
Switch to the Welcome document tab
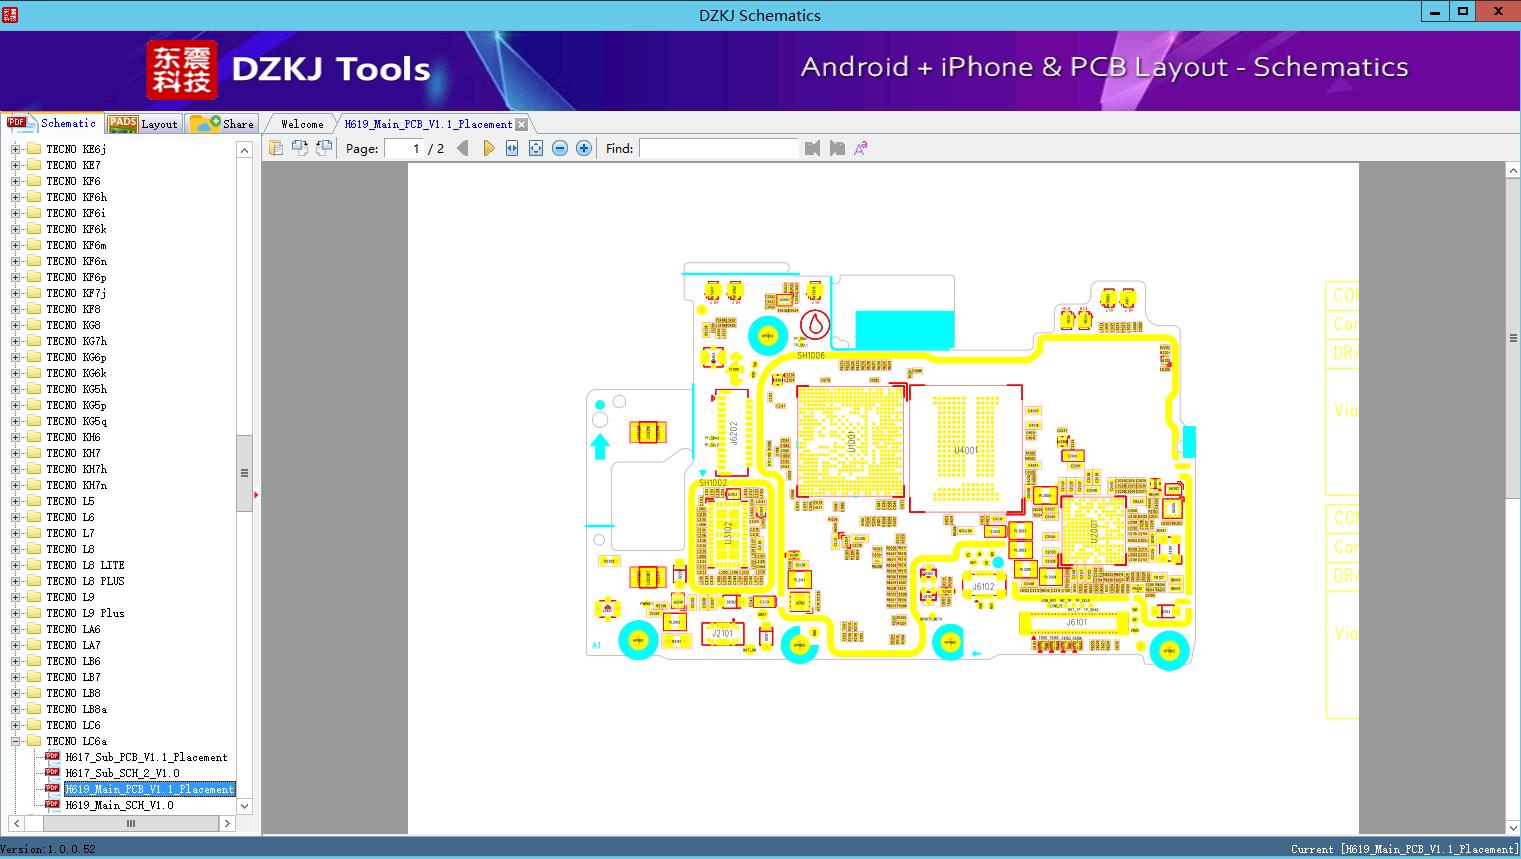(302, 124)
